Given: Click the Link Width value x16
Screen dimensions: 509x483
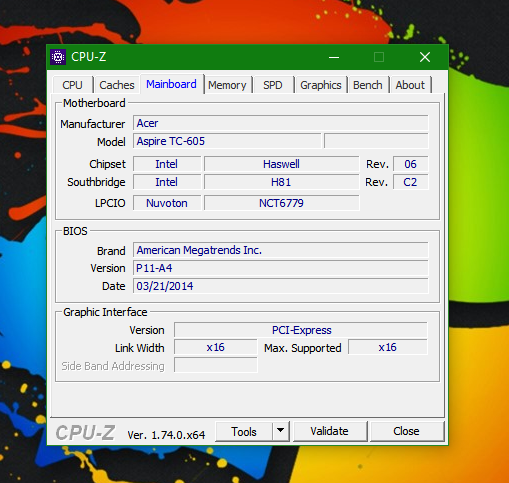Looking at the screenshot, I should (x=216, y=348).
